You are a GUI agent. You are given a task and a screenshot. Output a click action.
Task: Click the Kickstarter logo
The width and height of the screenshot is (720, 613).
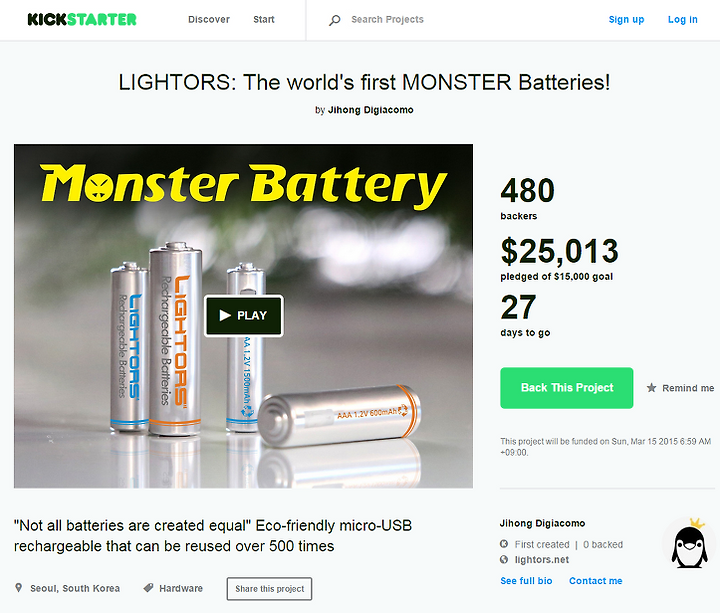point(82,19)
